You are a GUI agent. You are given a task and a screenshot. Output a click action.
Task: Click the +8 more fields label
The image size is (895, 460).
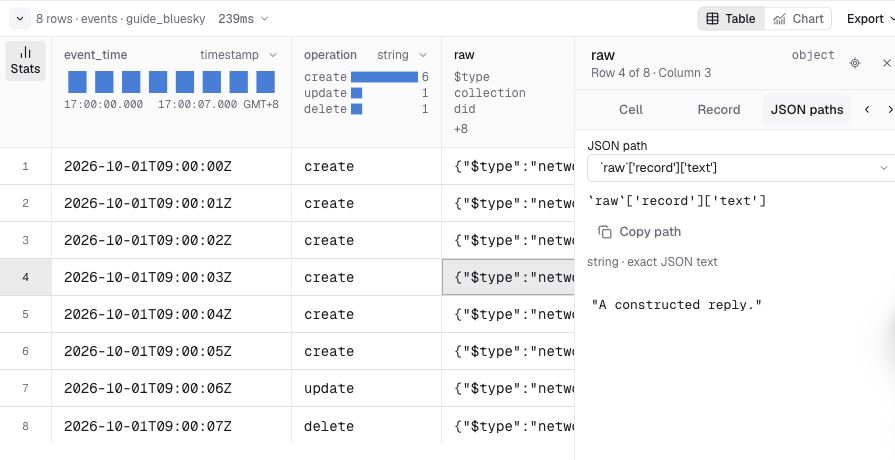coord(461,129)
